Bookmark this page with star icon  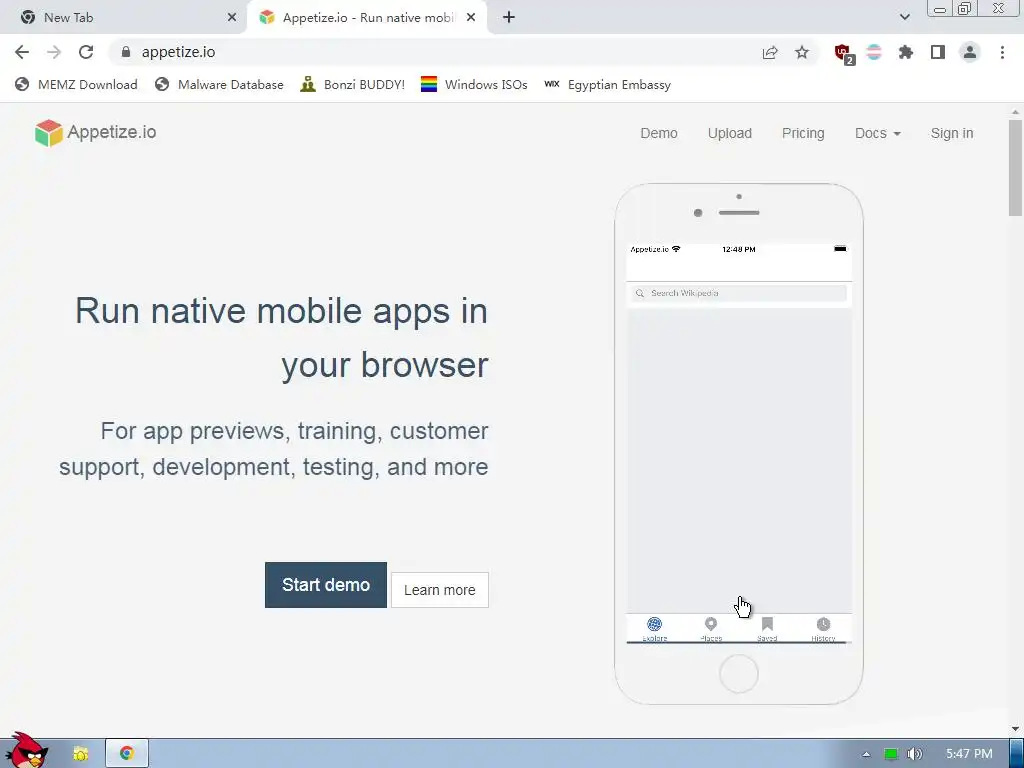(802, 52)
